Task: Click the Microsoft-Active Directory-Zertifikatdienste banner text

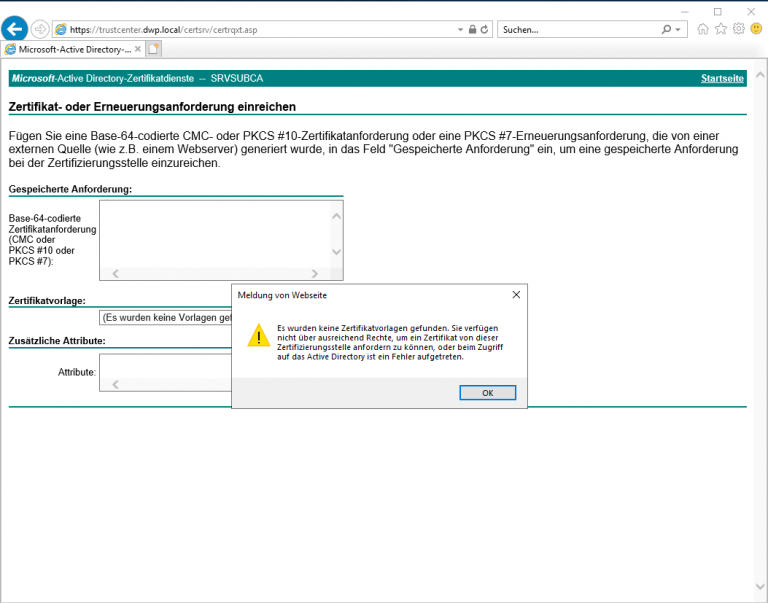Action: point(103,78)
